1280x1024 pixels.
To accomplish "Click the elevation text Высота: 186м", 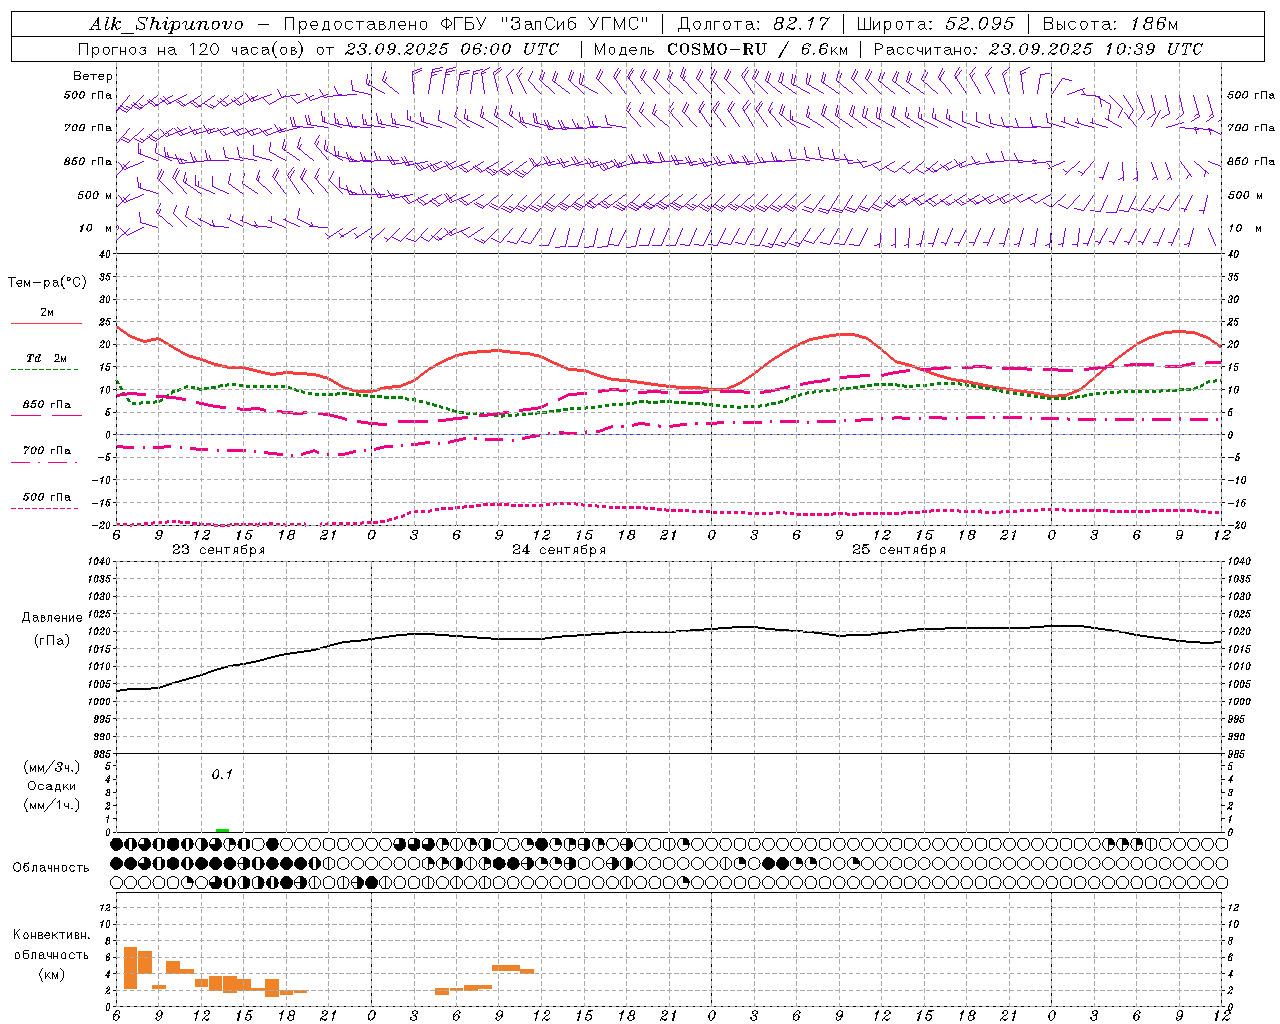I will (1110, 24).
